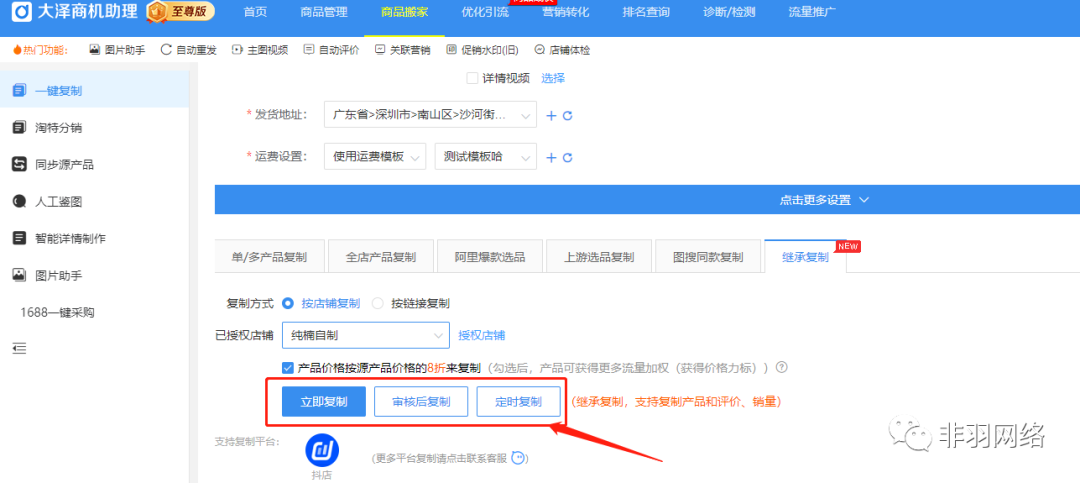
Task: Add a new shipping template with plus icon
Action: tap(551, 158)
